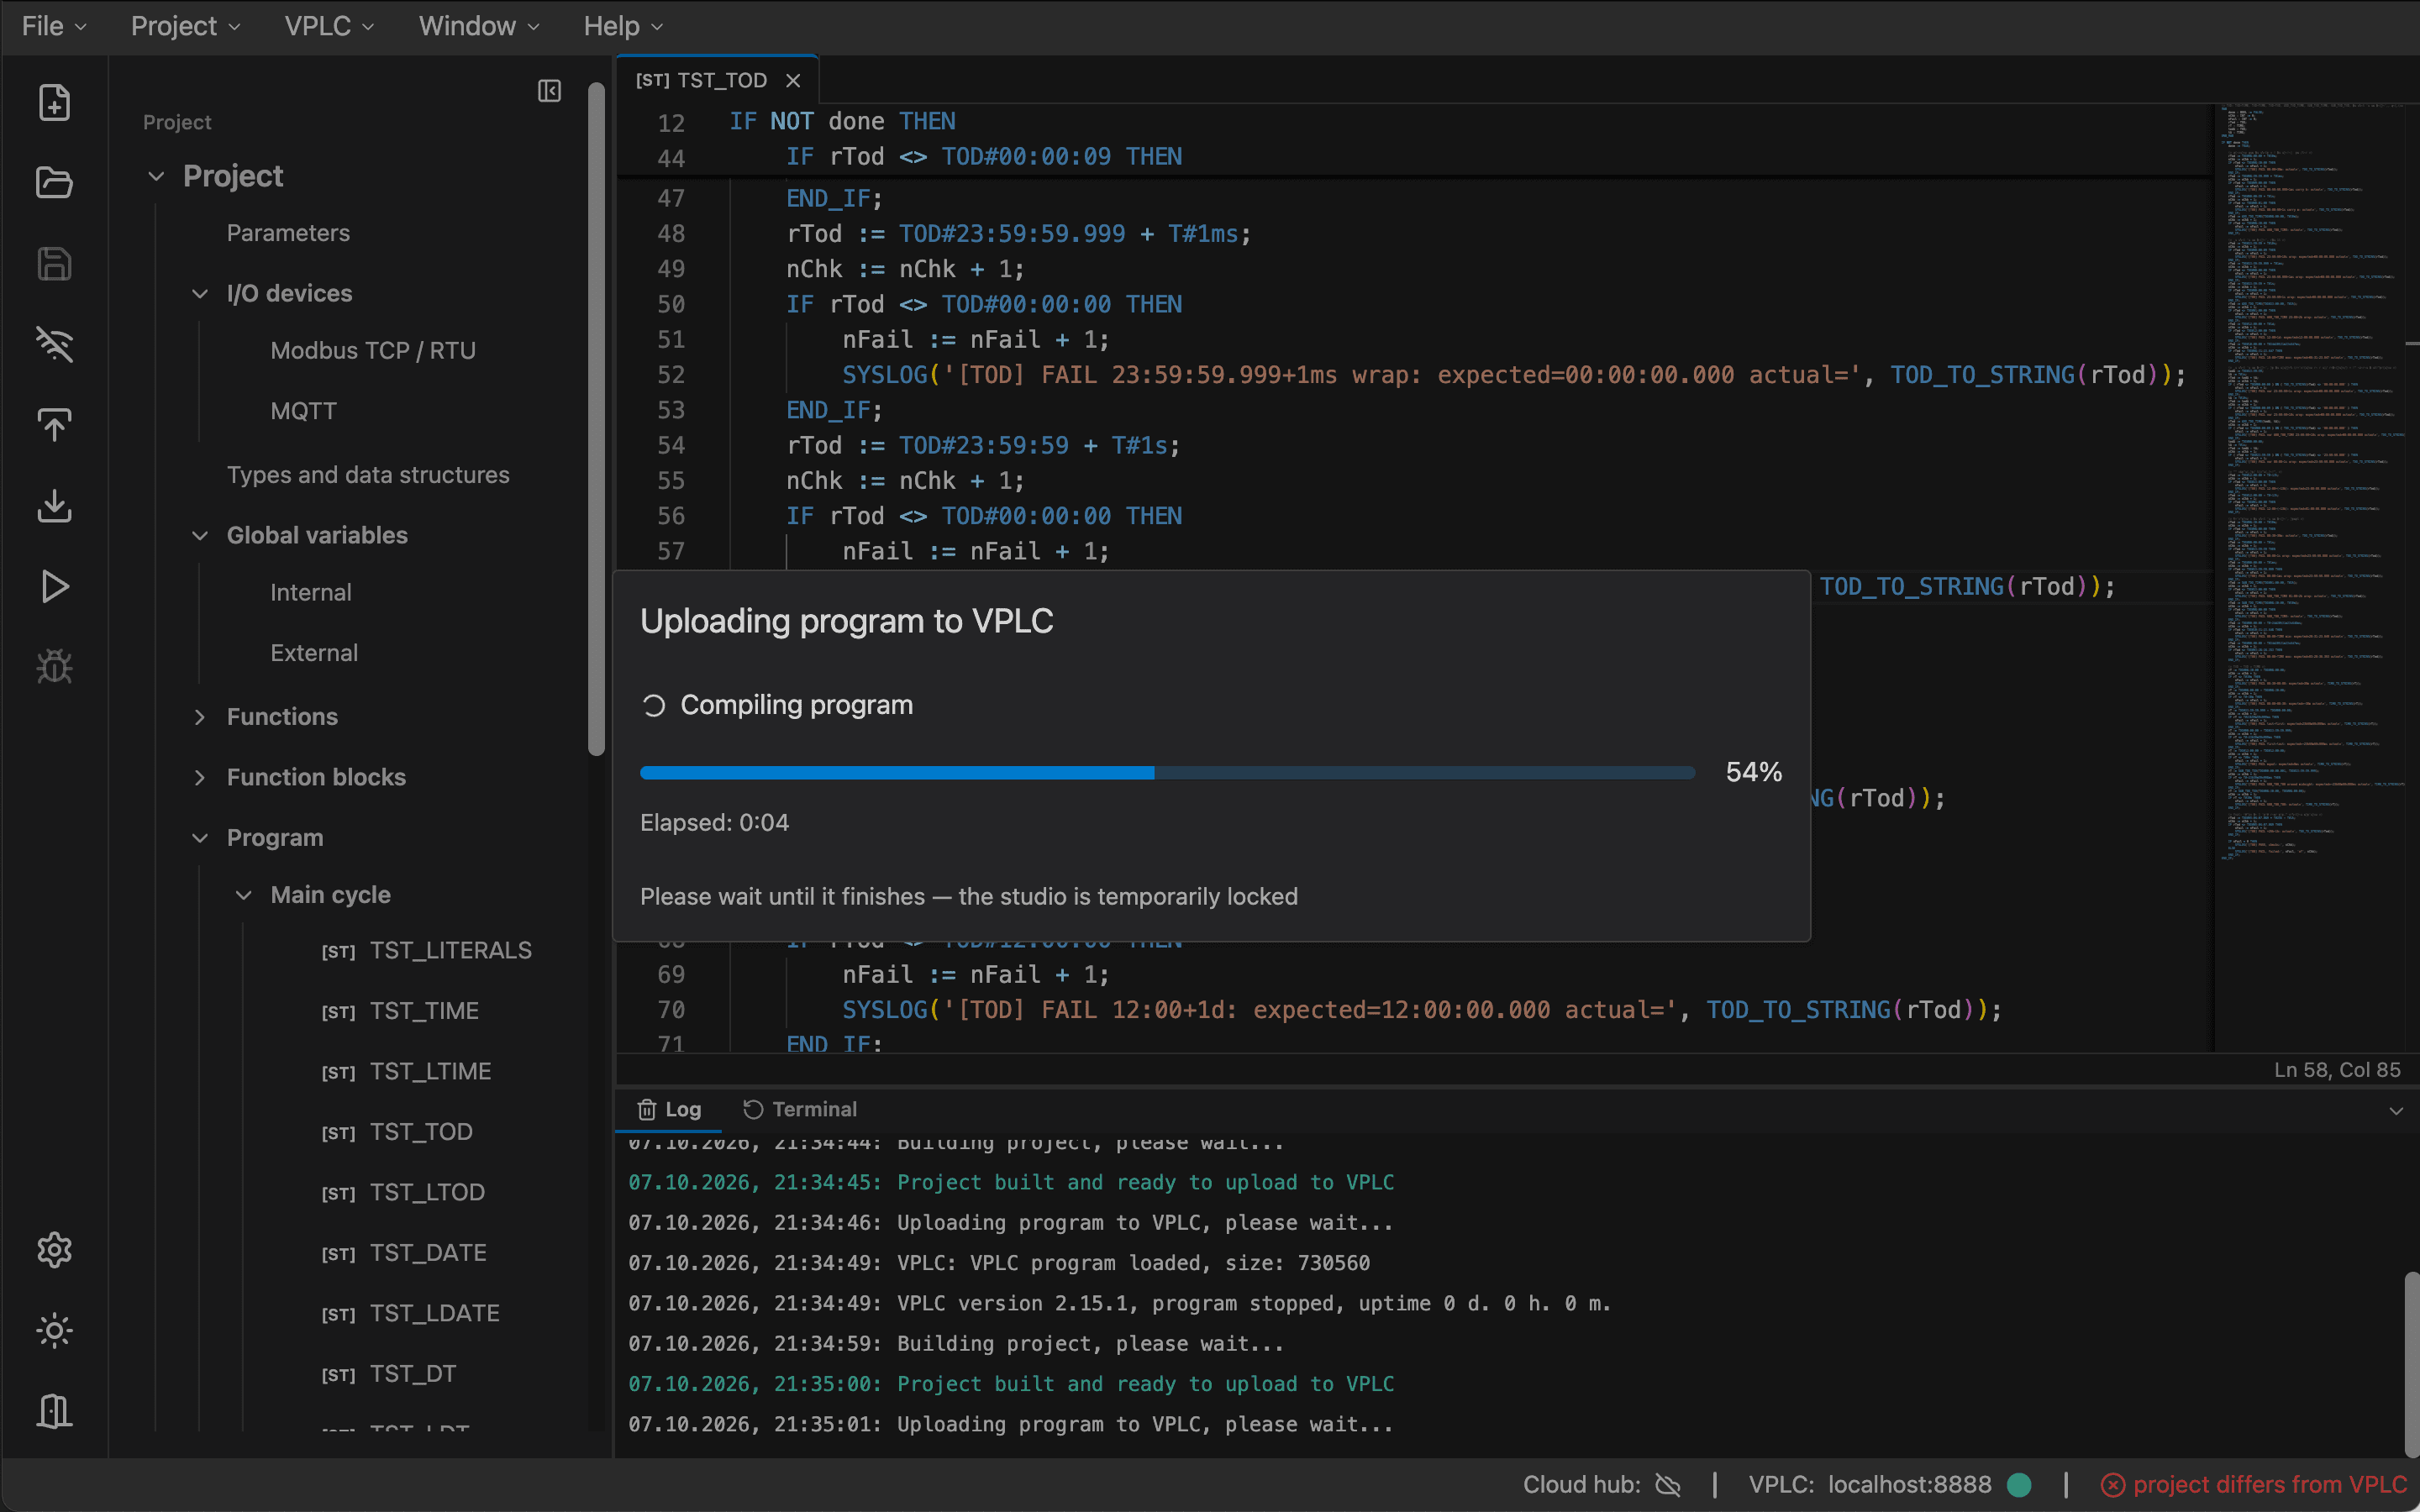Click the upload to VPLC arrow icon
2420x1512 pixels.
coord(54,425)
